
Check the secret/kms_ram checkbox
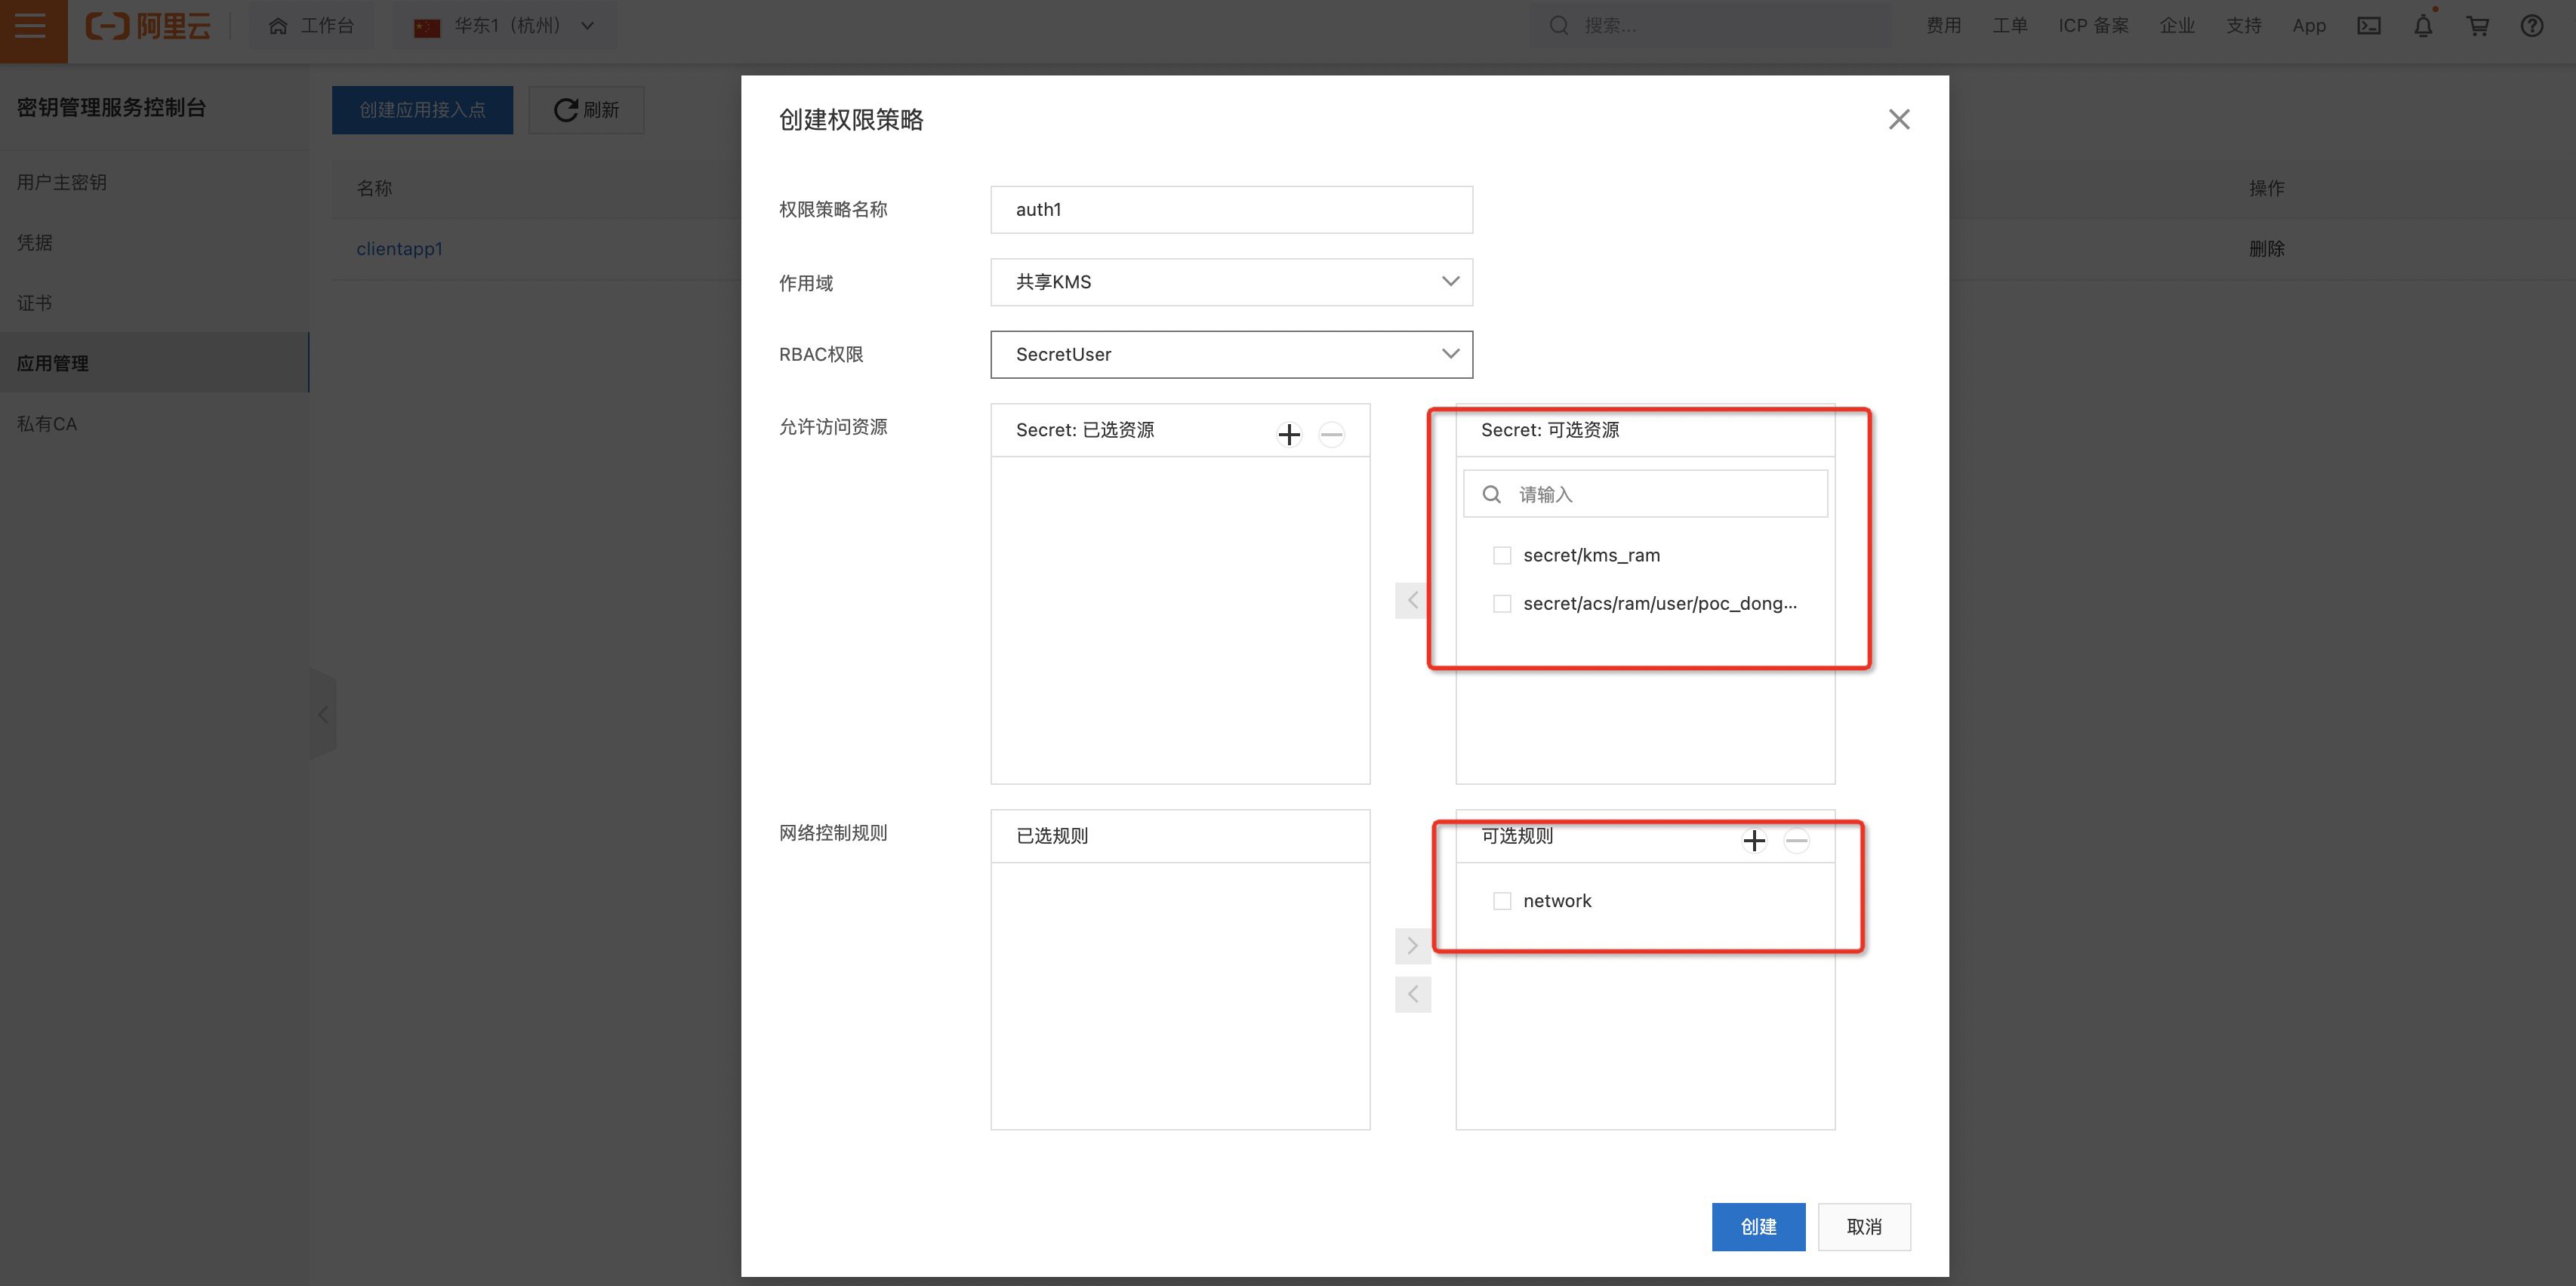(x=1502, y=555)
